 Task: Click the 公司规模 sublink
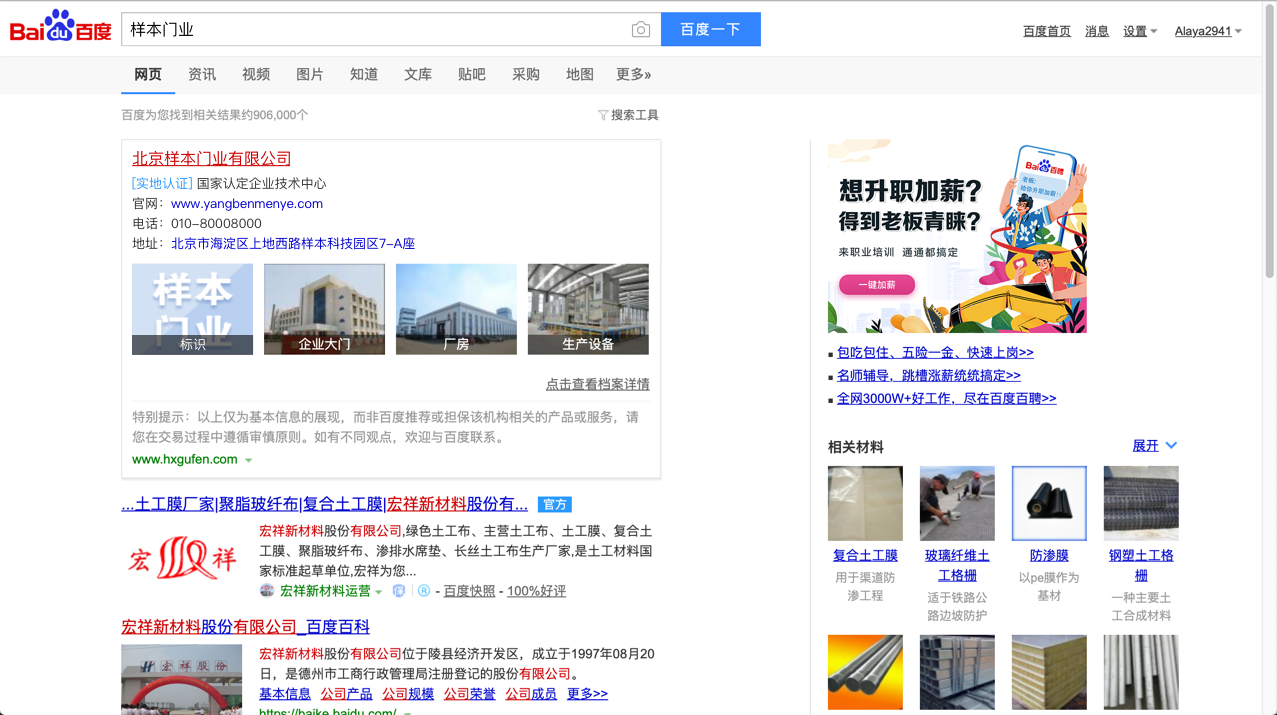[408, 694]
